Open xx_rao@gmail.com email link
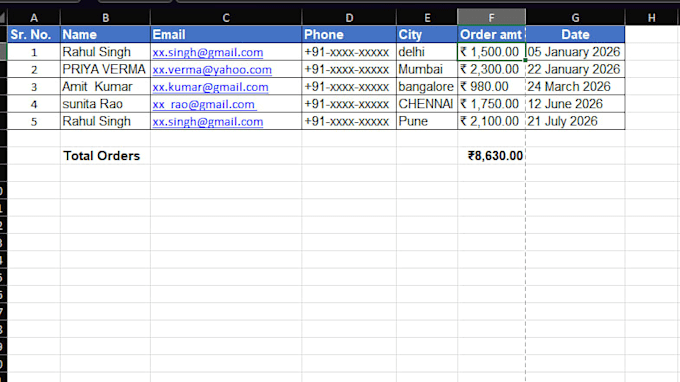 204,104
